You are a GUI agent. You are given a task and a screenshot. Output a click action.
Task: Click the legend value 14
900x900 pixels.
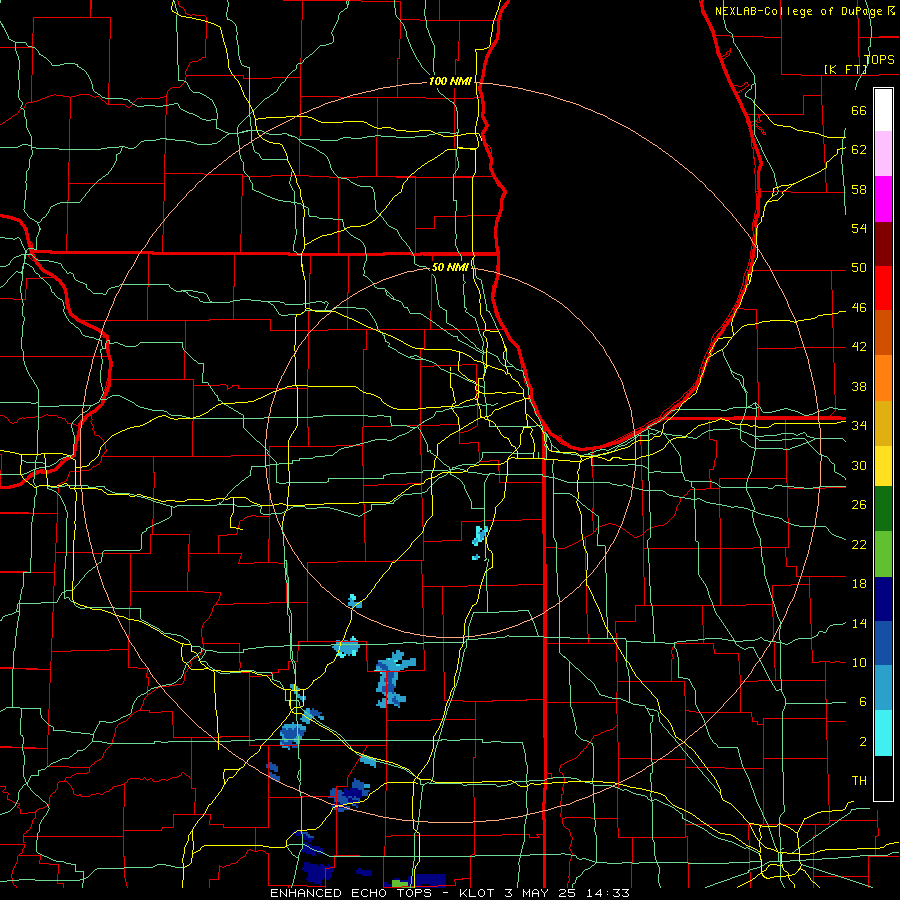tap(859, 623)
